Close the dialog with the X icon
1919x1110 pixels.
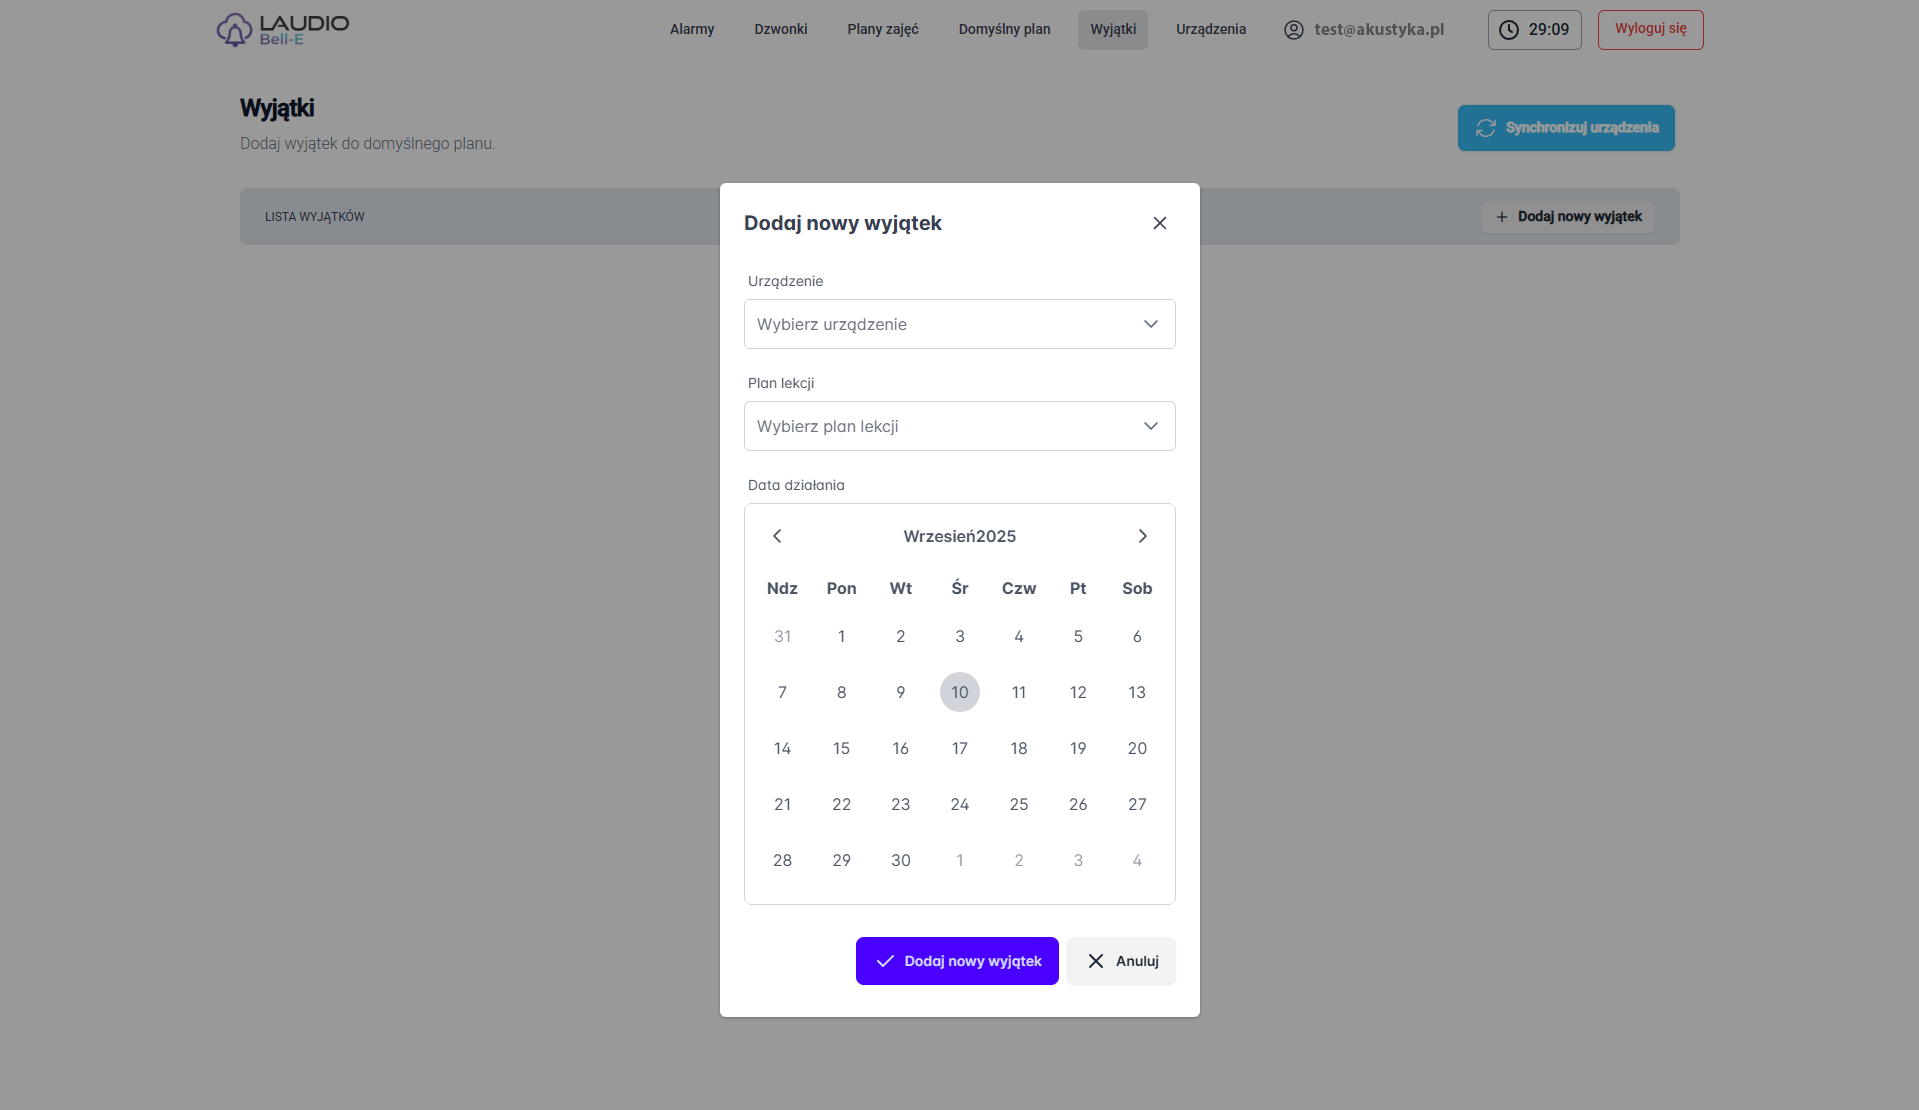1159,223
